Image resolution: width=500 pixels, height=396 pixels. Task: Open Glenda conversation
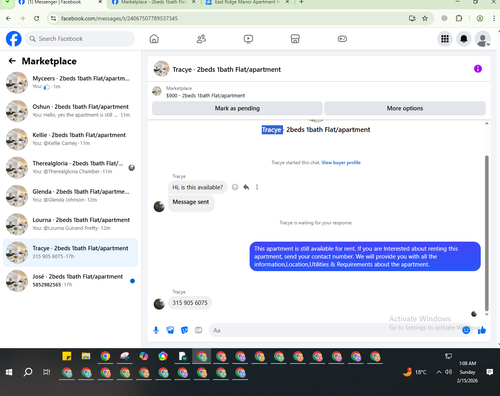coord(70,196)
